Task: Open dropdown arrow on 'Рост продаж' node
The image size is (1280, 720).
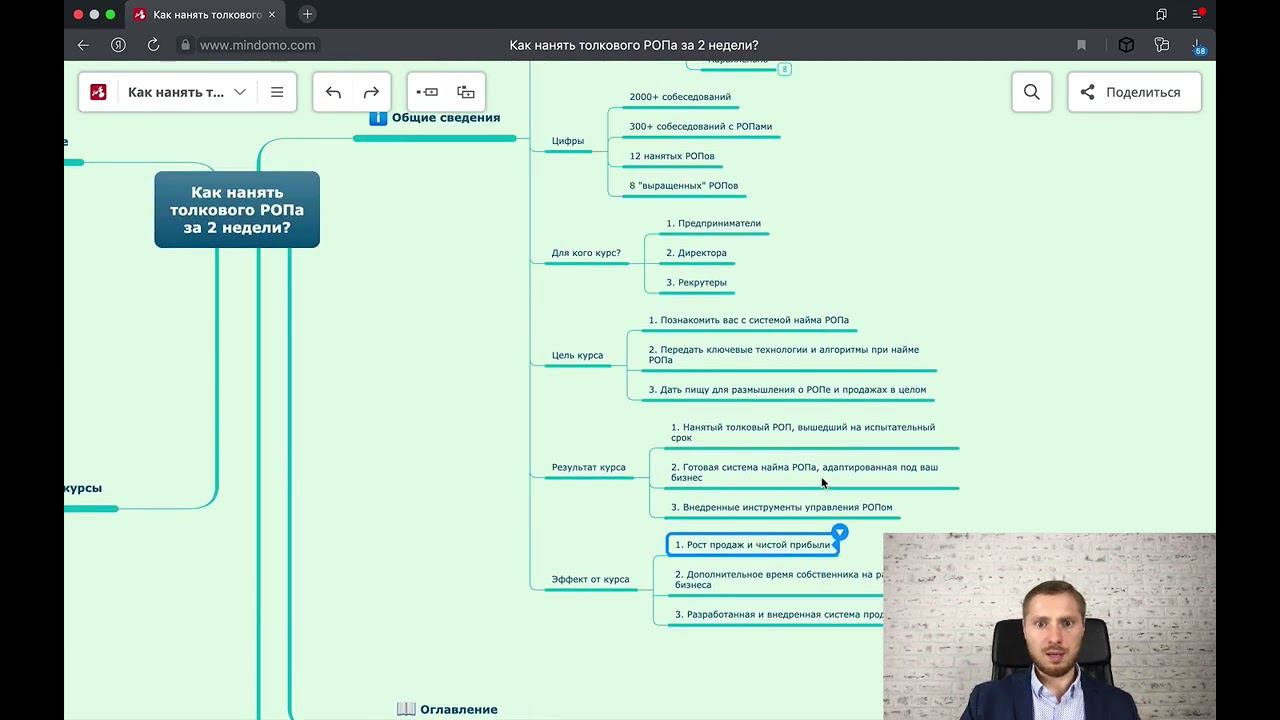Action: pos(840,533)
